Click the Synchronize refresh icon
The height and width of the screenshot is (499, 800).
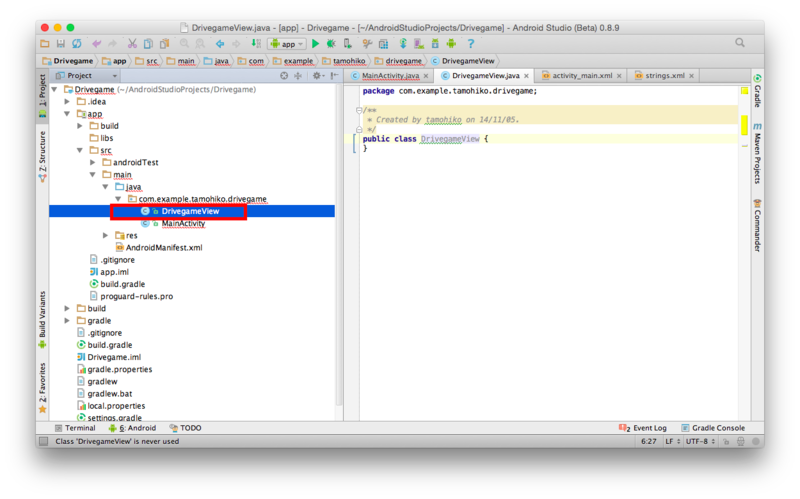coord(77,44)
